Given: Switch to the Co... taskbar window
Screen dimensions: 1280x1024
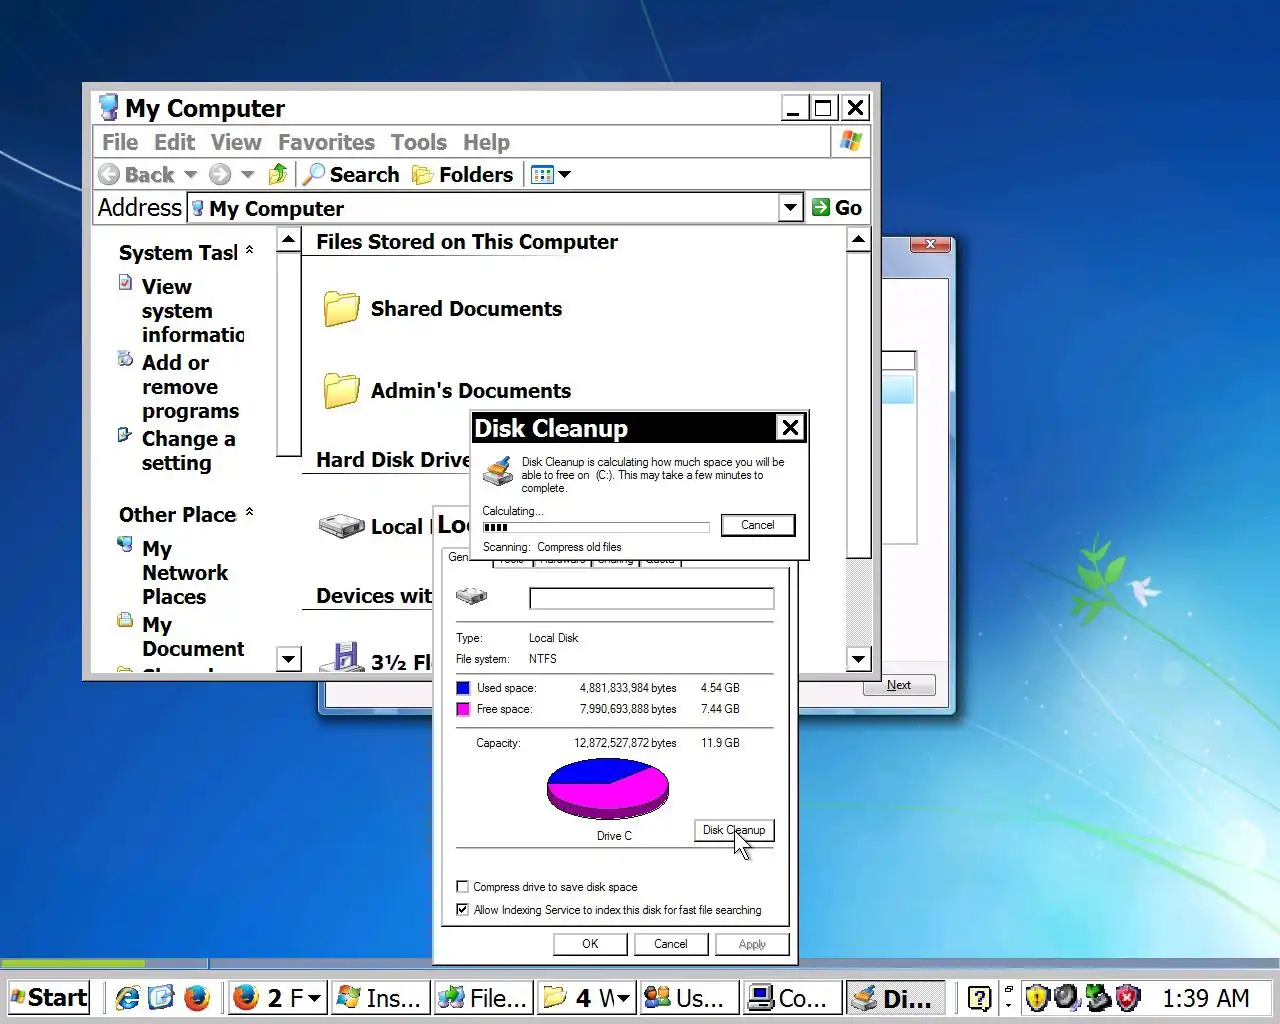Looking at the screenshot, I should (x=792, y=998).
